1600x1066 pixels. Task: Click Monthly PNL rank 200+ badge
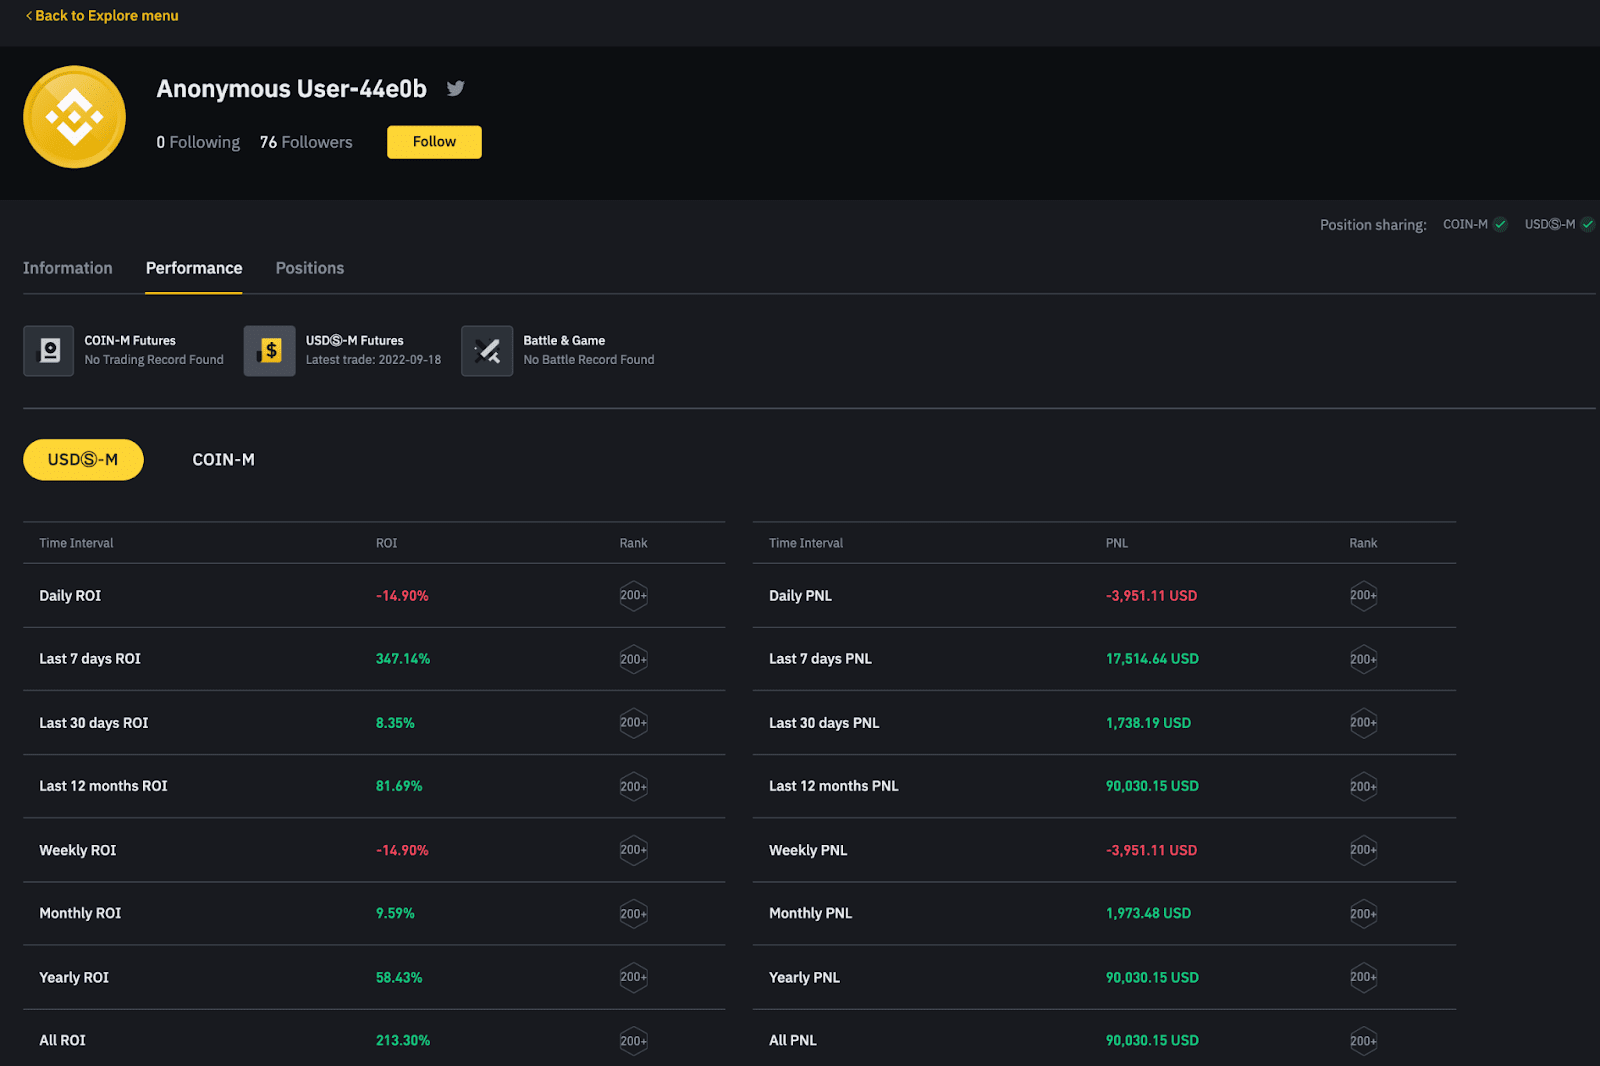coord(1363,914)
